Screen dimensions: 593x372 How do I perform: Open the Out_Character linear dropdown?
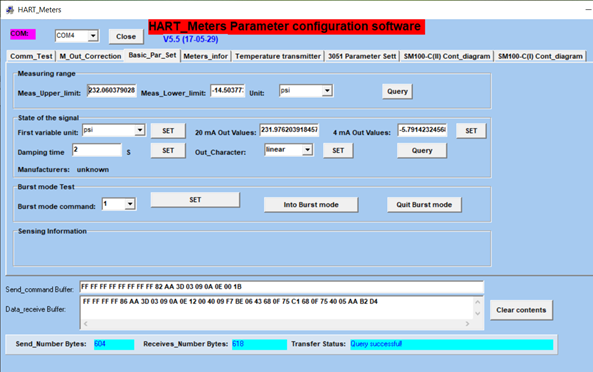click(x=307, y=150)
